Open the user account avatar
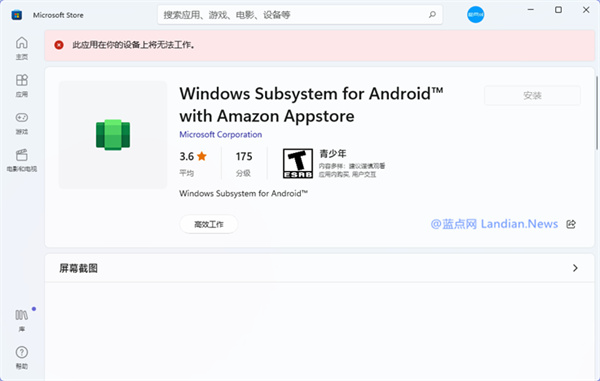 click(475, 15)
